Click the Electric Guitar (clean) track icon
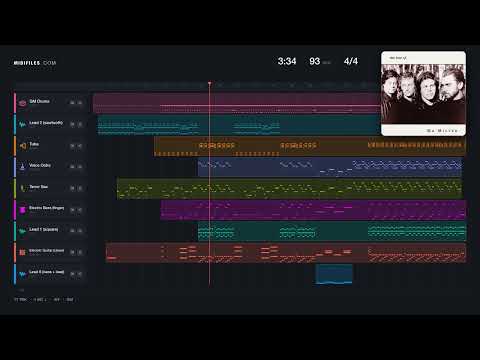 (x=23, y=252)
